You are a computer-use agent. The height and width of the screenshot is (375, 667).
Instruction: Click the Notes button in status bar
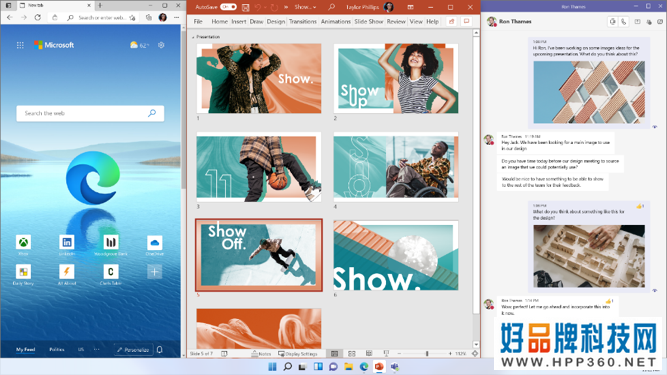[x=261, y=353]
